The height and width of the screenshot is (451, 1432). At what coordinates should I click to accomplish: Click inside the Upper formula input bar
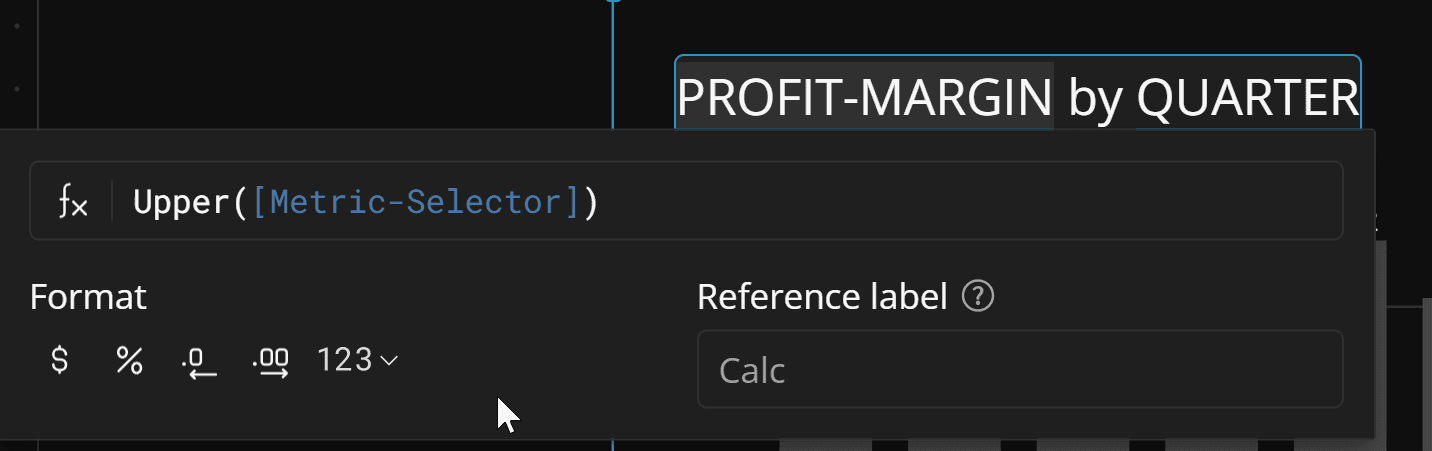click(686, 201)
